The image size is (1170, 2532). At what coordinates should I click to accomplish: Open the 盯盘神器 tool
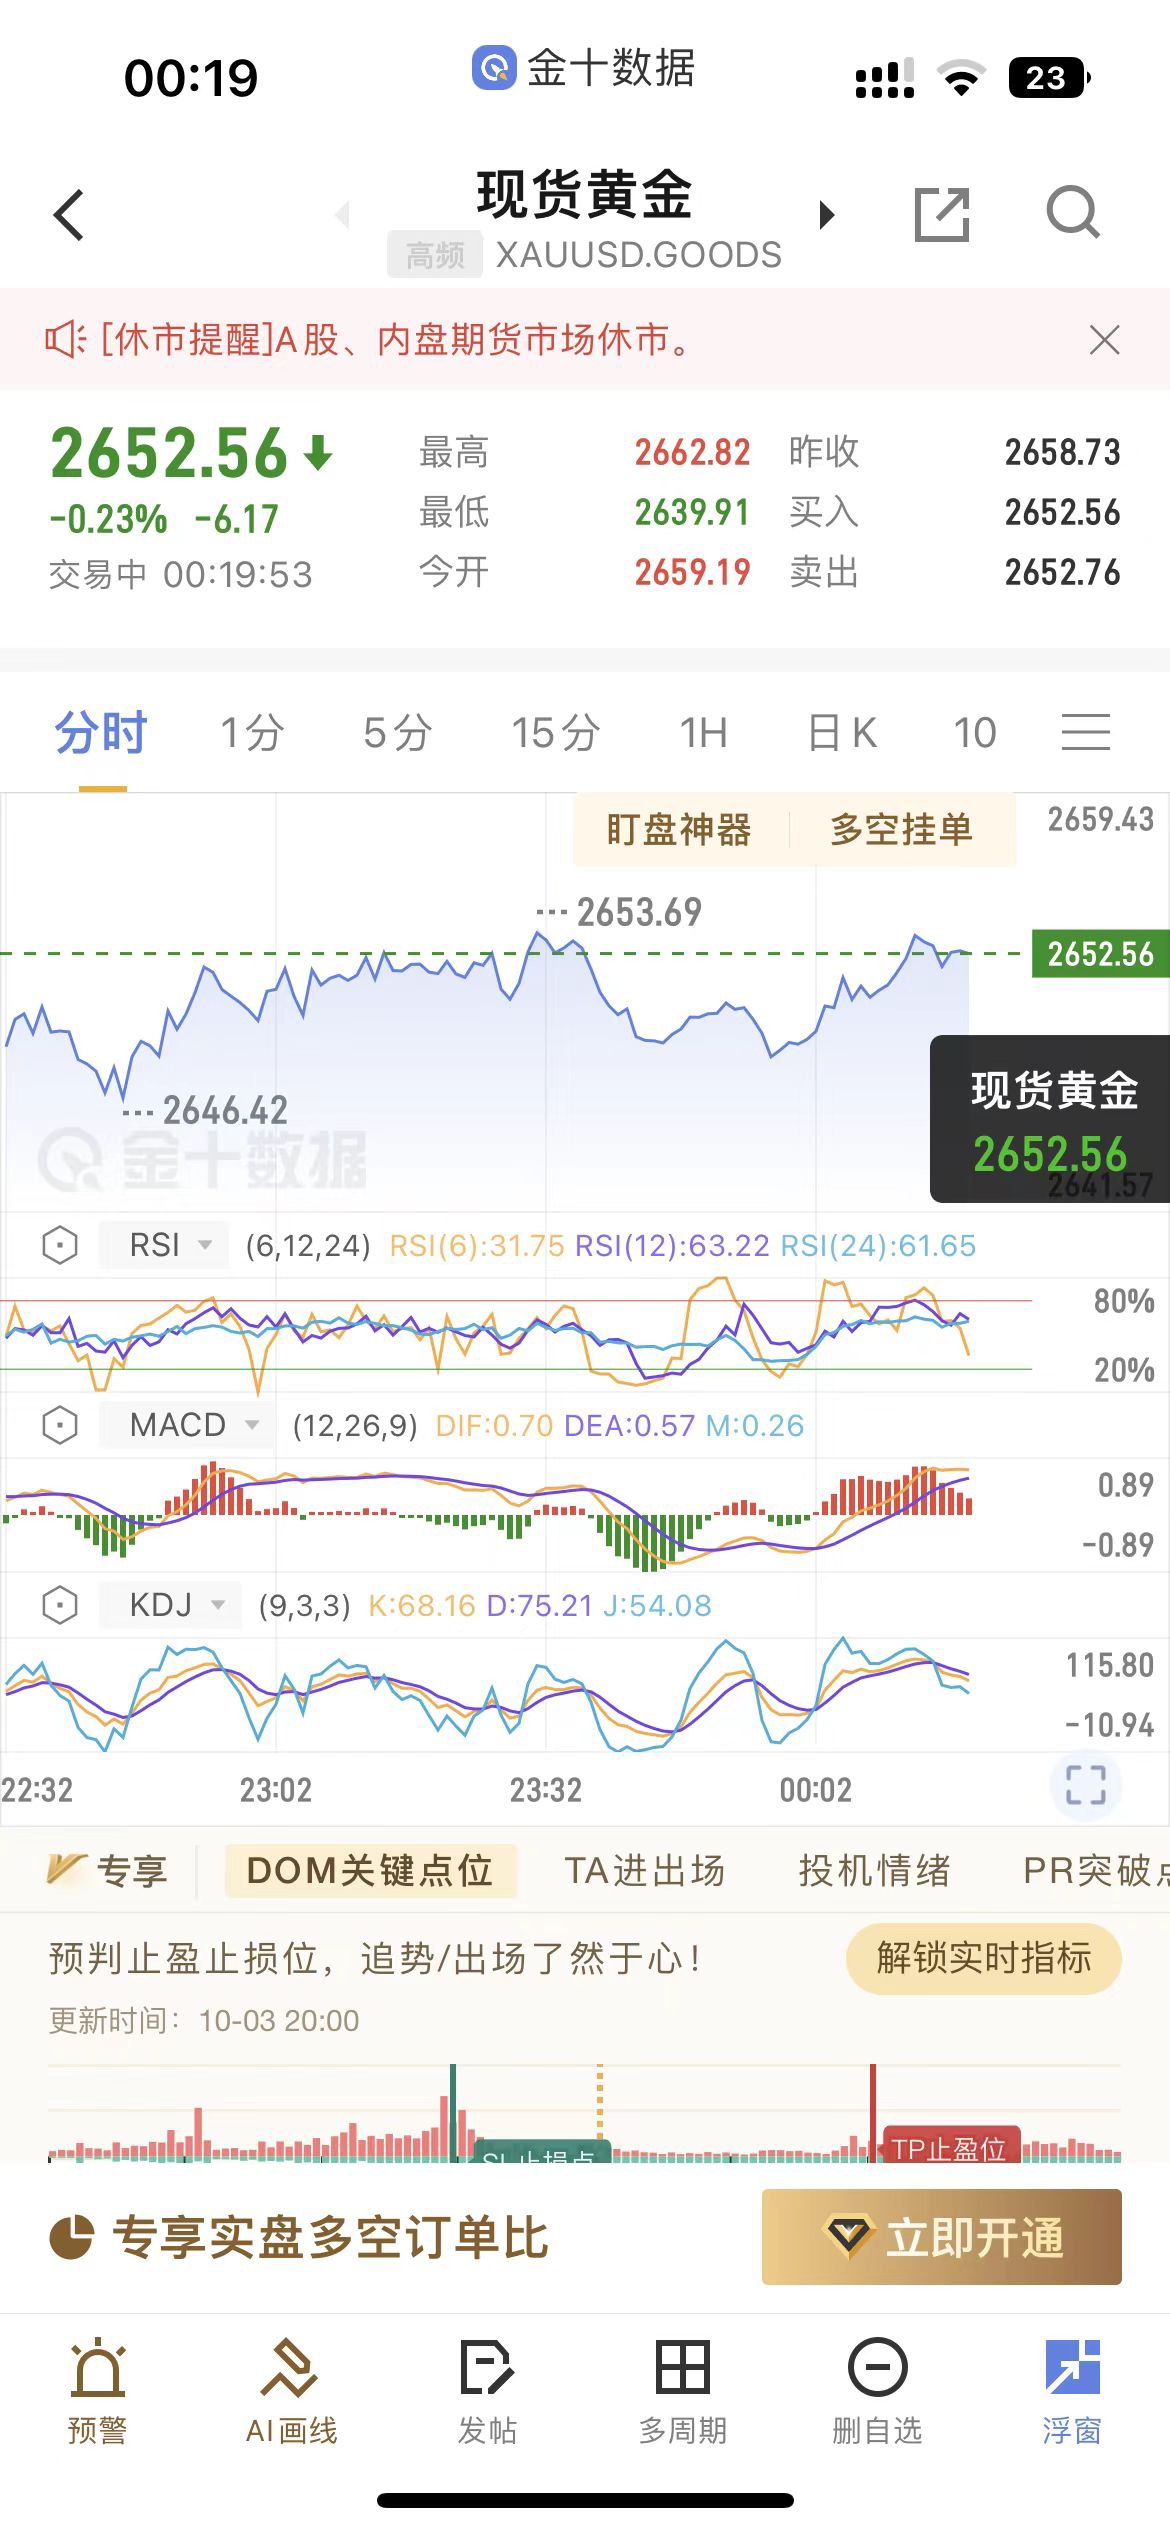click(679, 829)
